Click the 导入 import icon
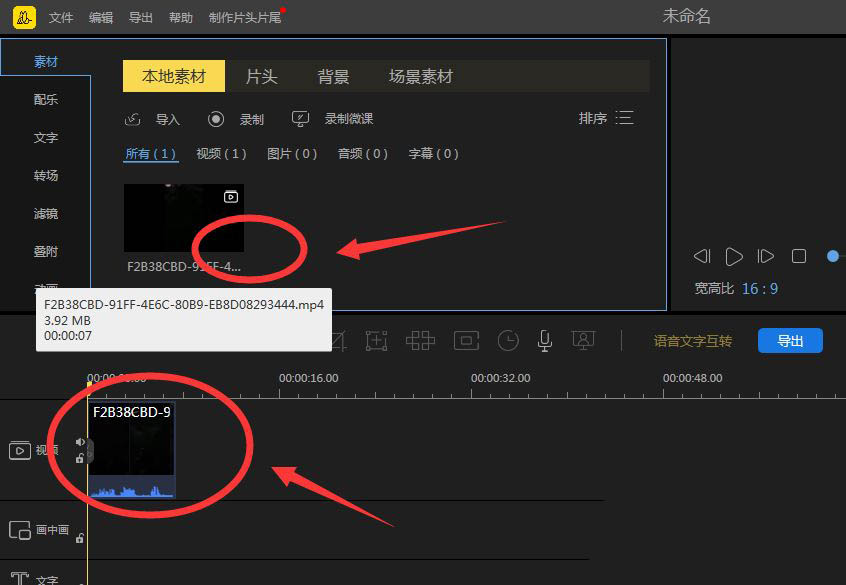Viewport: 846px width, 585px height. (134, 119)
